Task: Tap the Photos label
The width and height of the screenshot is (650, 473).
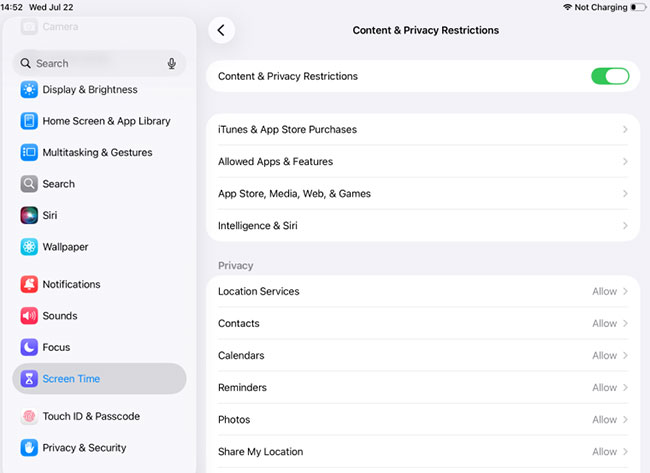Action: tap(234, 420)
